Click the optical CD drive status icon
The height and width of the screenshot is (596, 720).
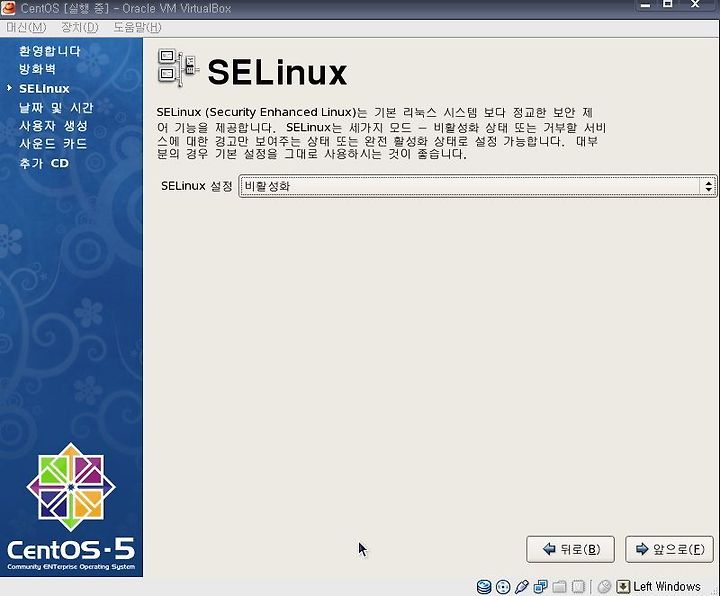click(503, 586)
